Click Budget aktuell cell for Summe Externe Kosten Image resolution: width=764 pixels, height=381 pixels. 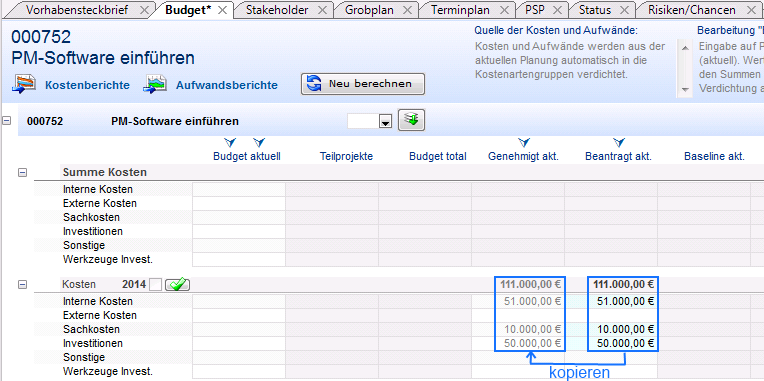pos(239,204)
